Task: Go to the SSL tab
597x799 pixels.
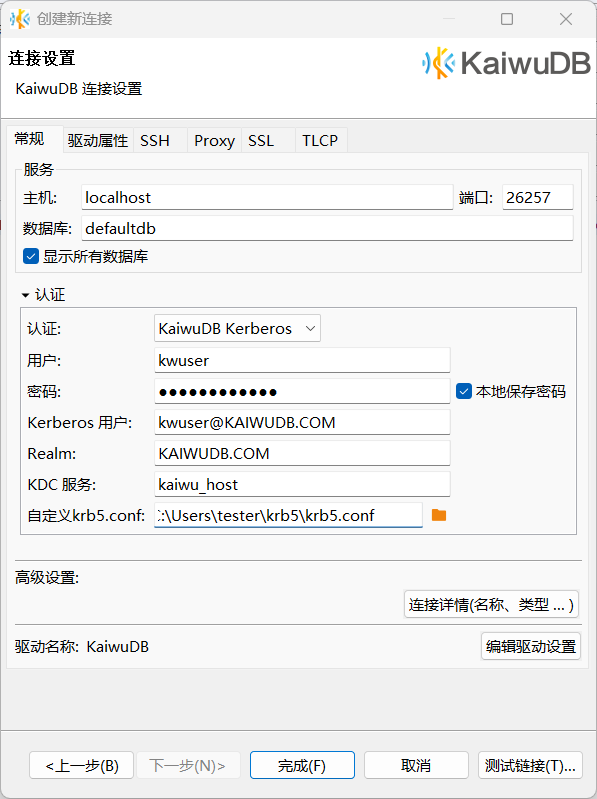Action: coord(261,141)
